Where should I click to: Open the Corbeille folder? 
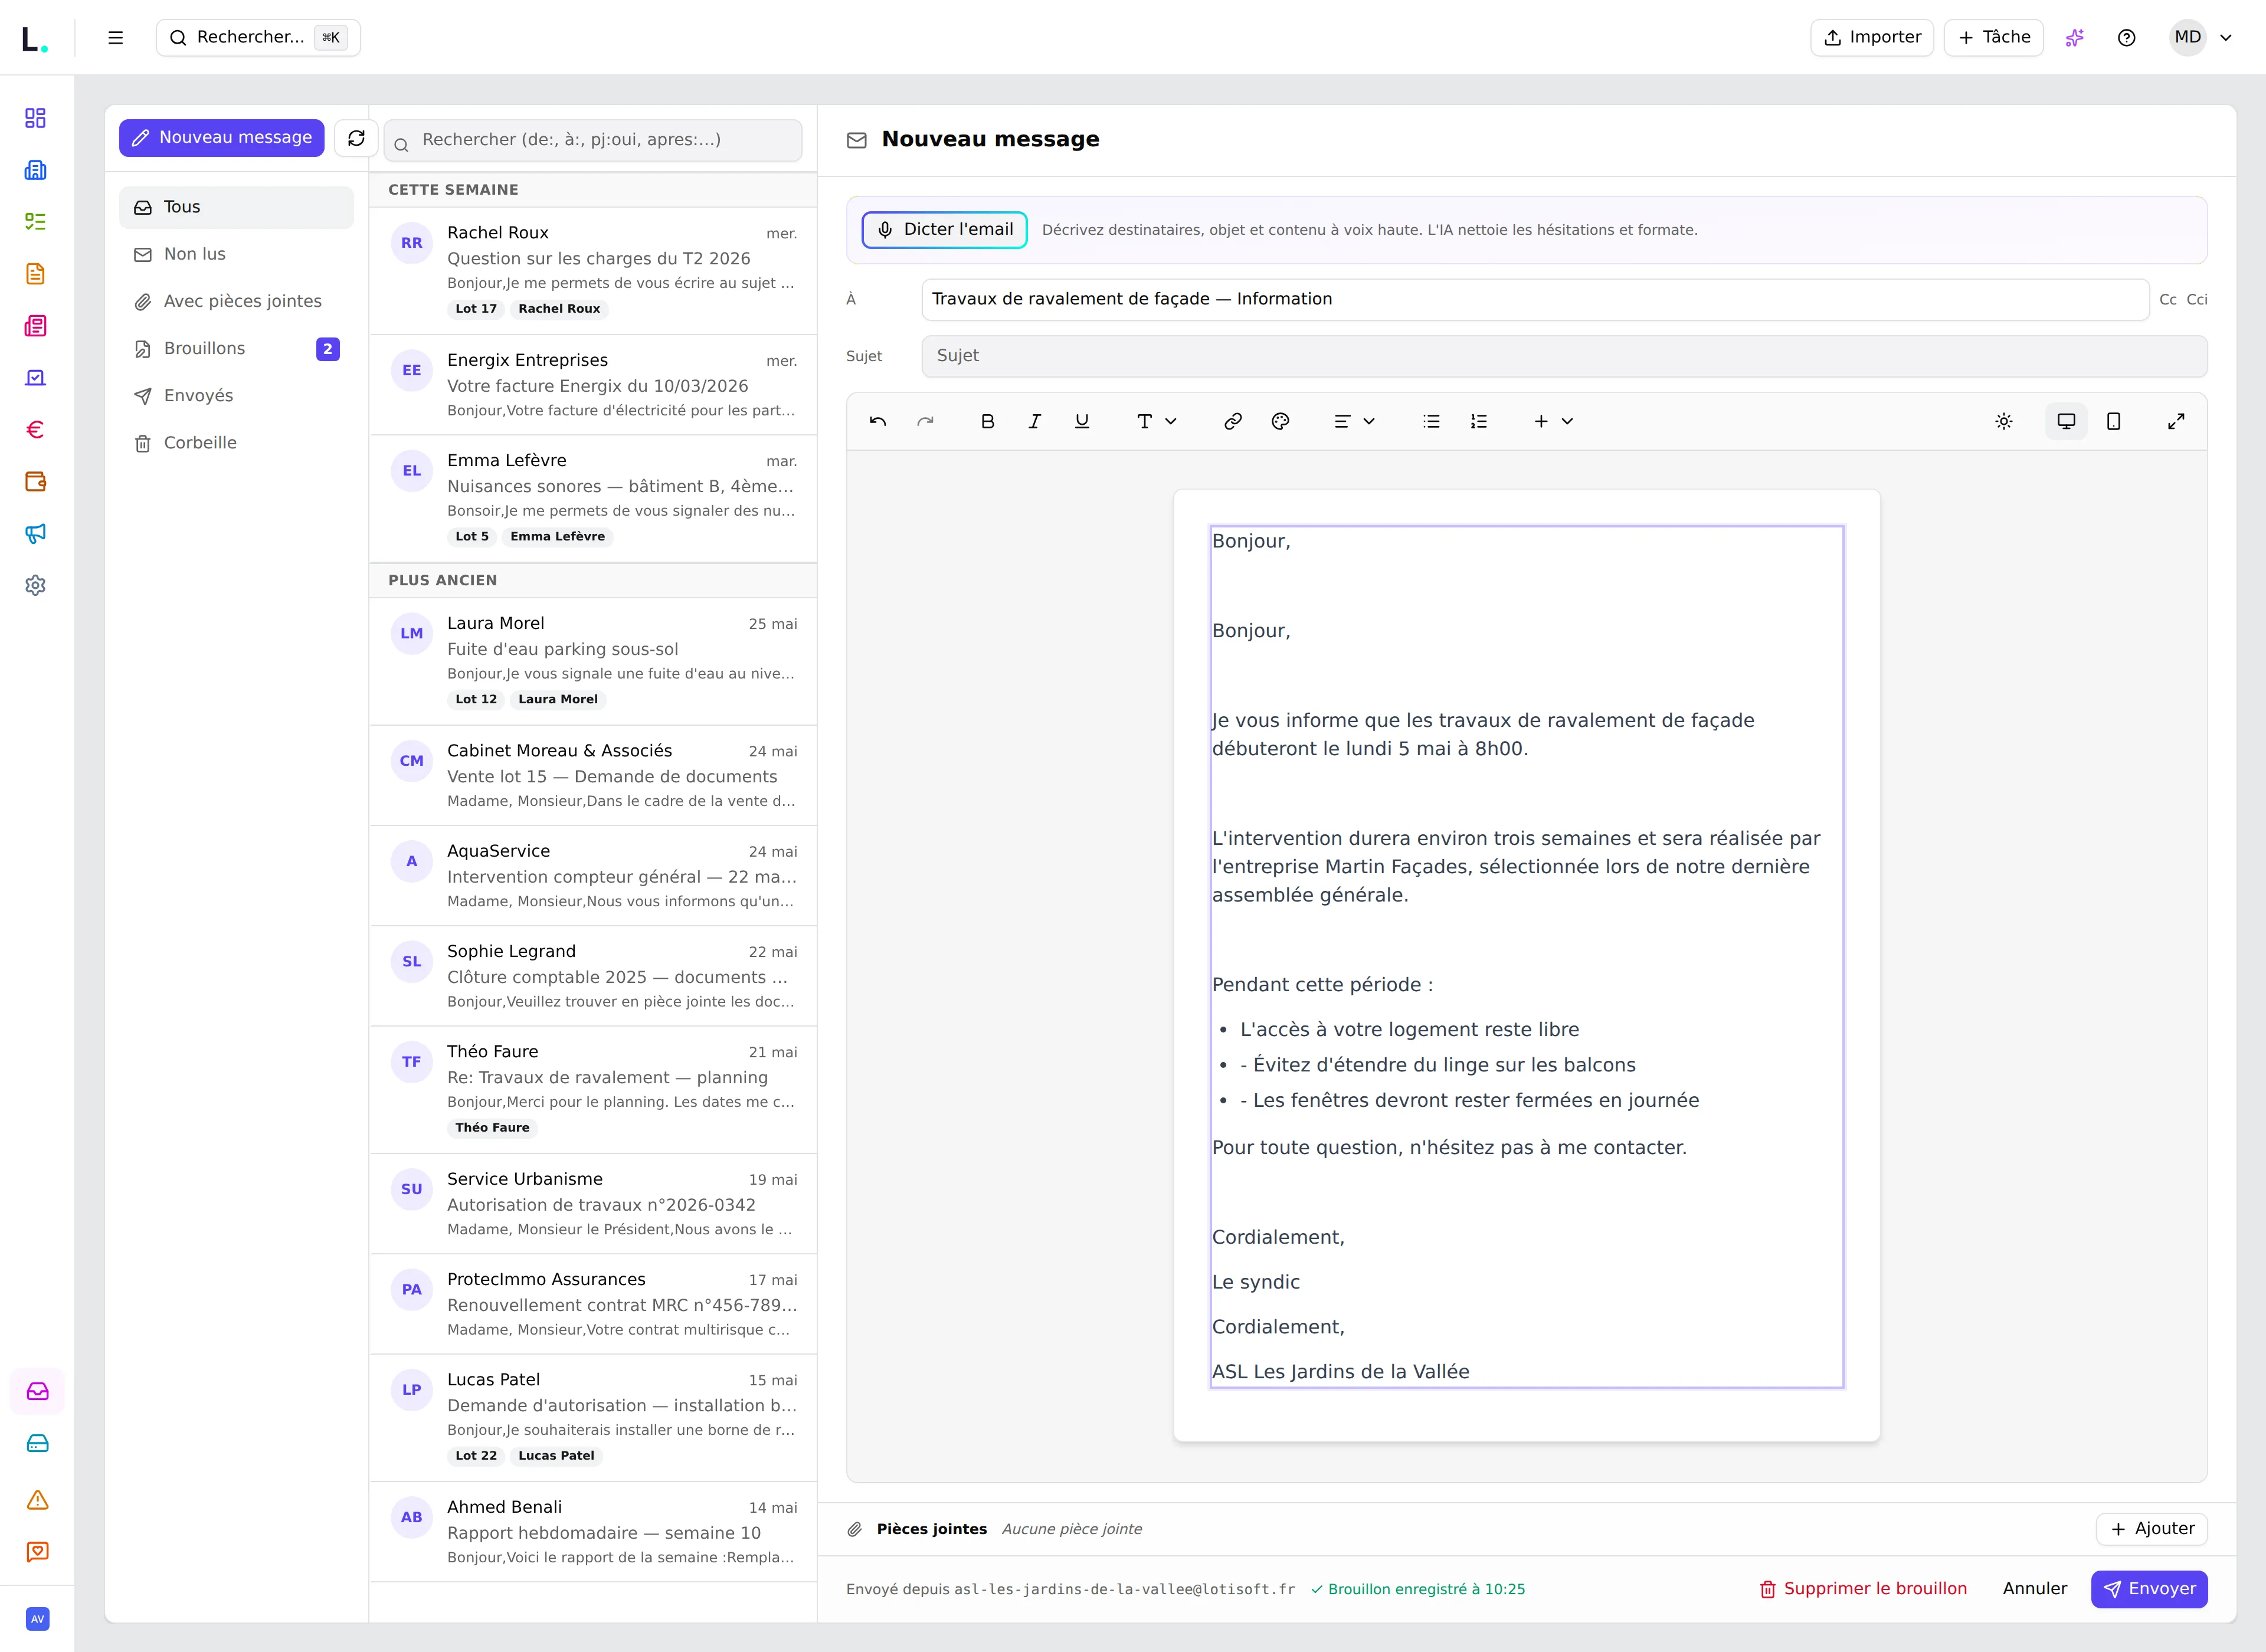tap(236, 443)
